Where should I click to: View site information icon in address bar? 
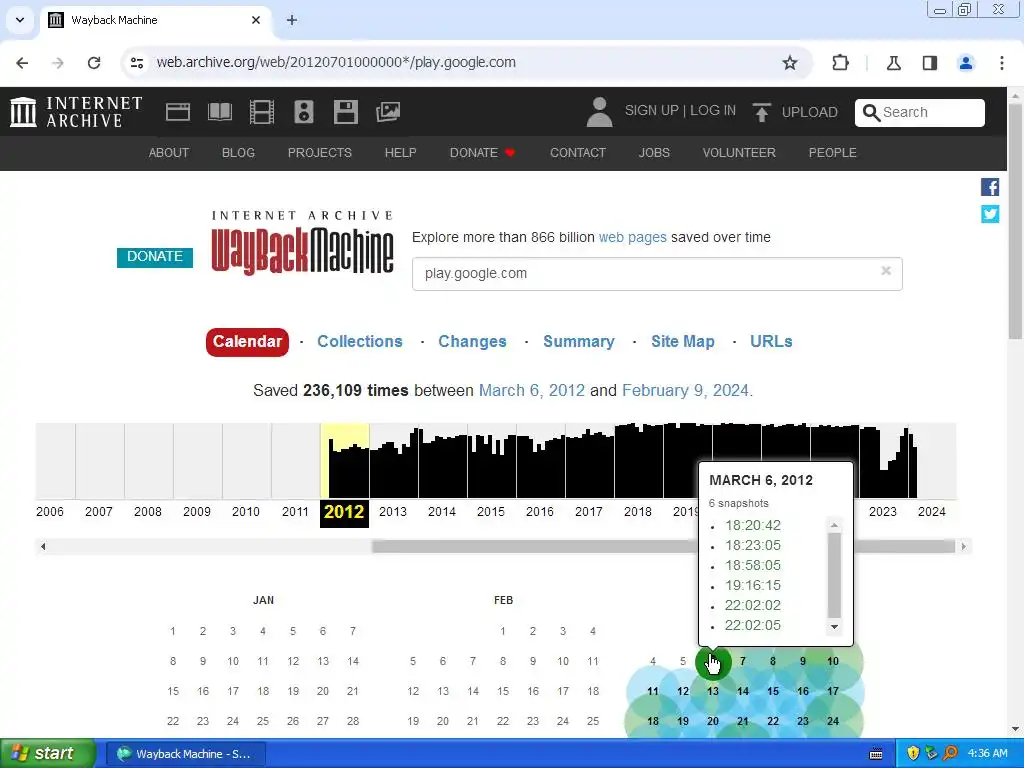pyautogui.click(x=136, y=63)
